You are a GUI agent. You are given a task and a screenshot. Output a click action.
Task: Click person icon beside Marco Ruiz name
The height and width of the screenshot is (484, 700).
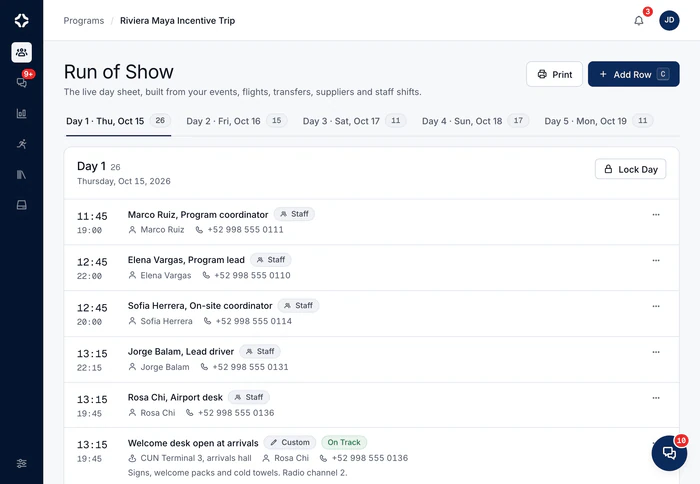132,230
